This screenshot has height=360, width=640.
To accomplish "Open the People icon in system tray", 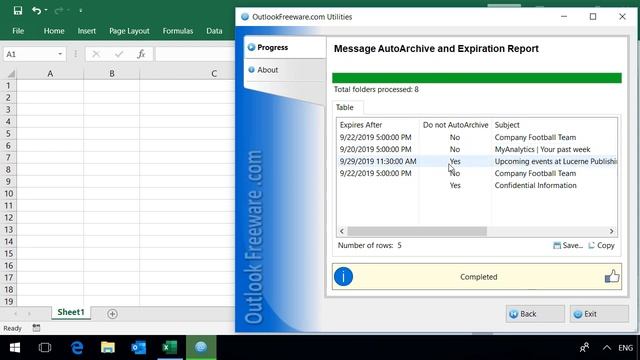I will 584,347.
